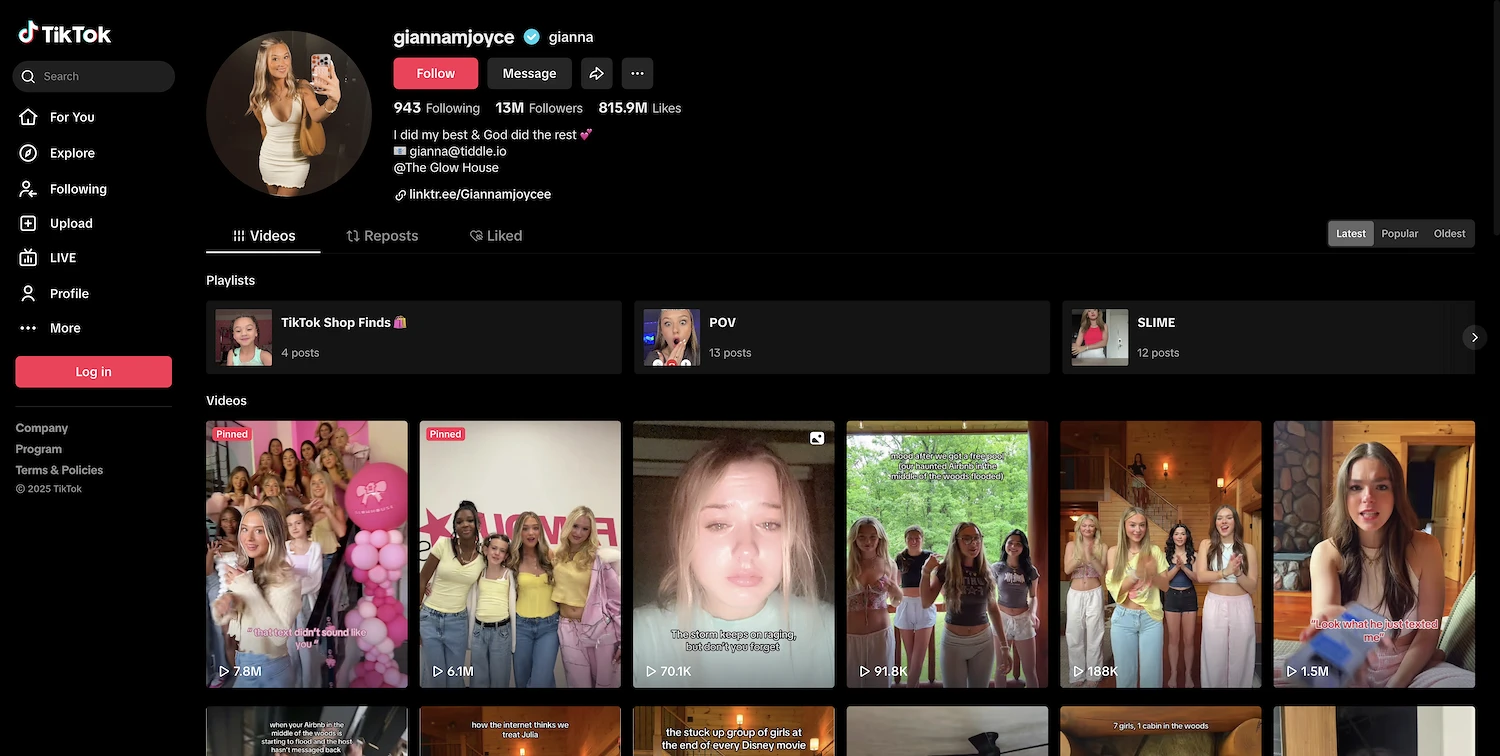Image resolution: width=1500 pixels, height=756 pixels.
Task: Open the Explore compass page
Action: pyautogui.click(x=71, y=153)
